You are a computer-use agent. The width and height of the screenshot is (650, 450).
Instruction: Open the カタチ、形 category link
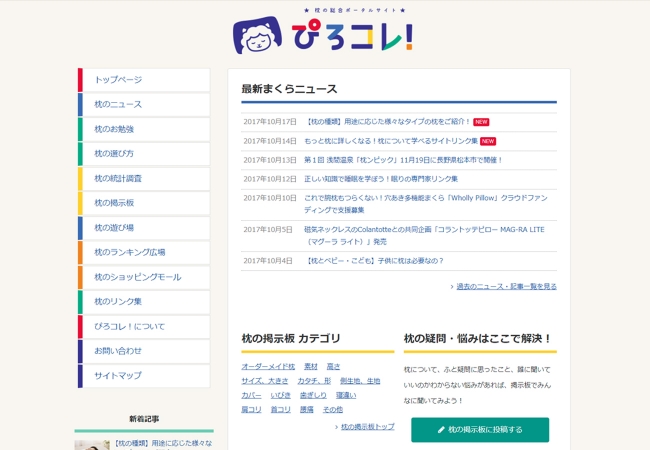314,381
